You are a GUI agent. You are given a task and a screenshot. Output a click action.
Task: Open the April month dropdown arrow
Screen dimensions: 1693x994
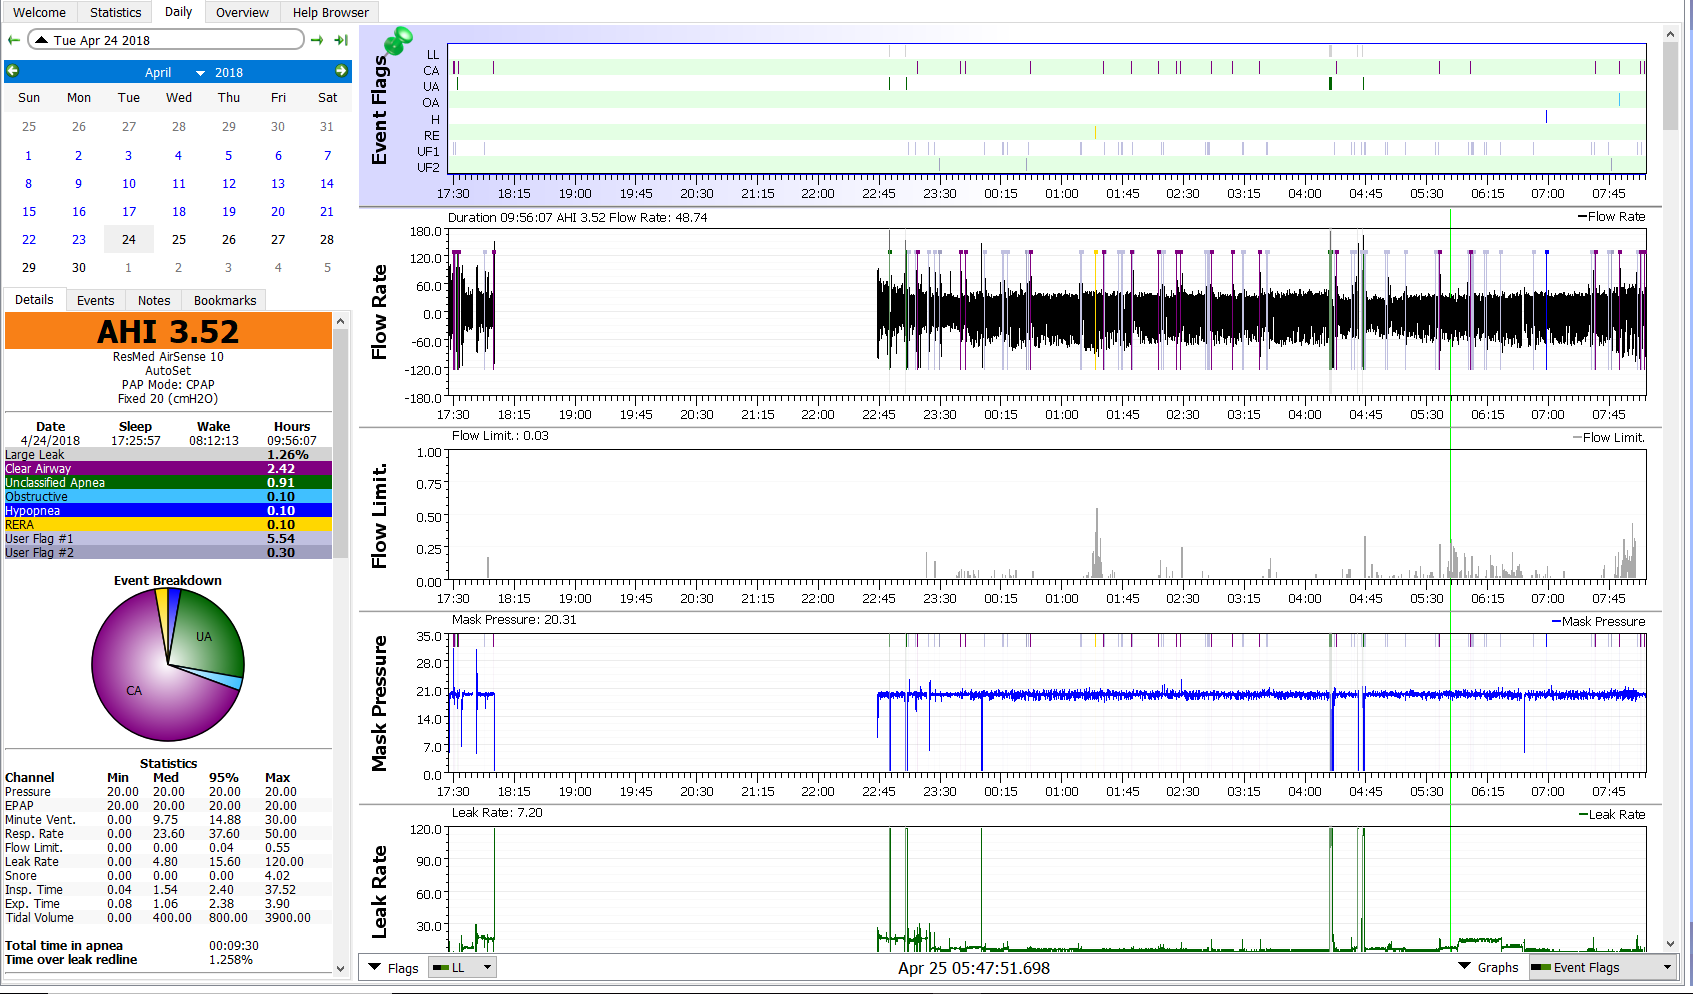[x=200, y=73]
